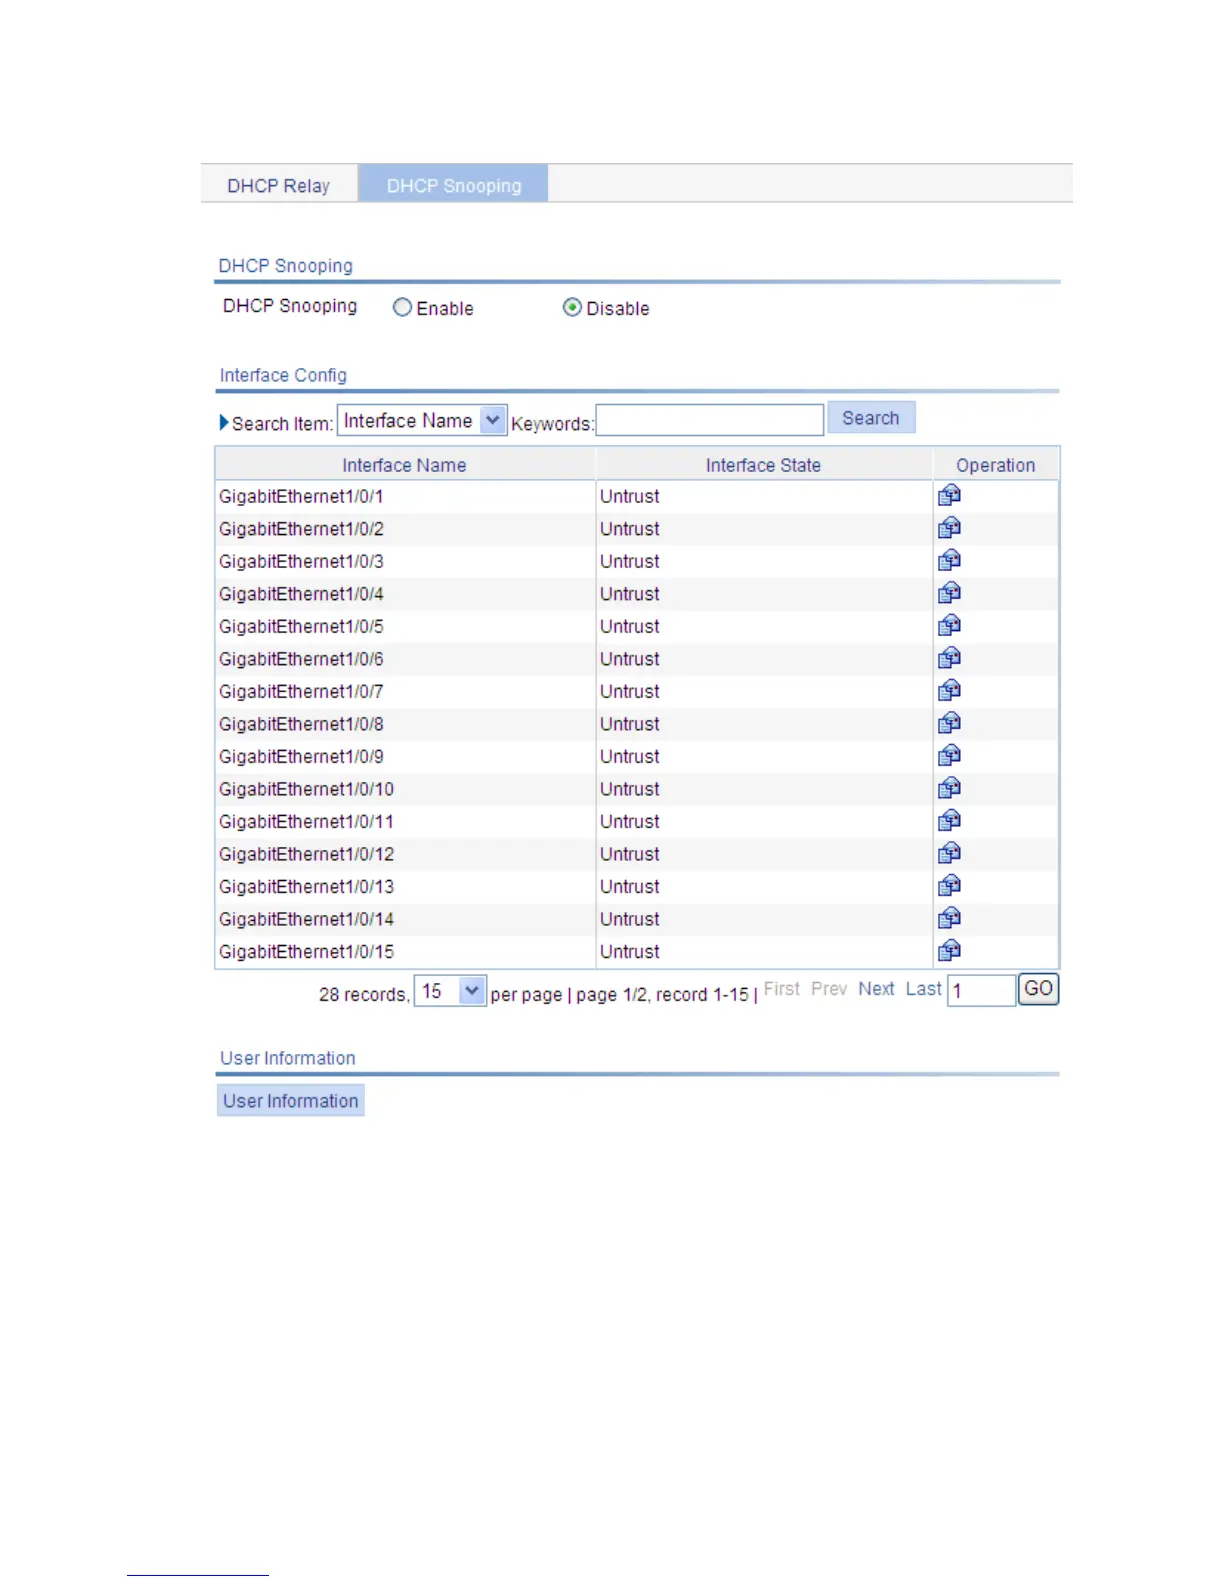The image size is (1224, 1584).
Task: Click the First page link
Action: pos(782,989)
